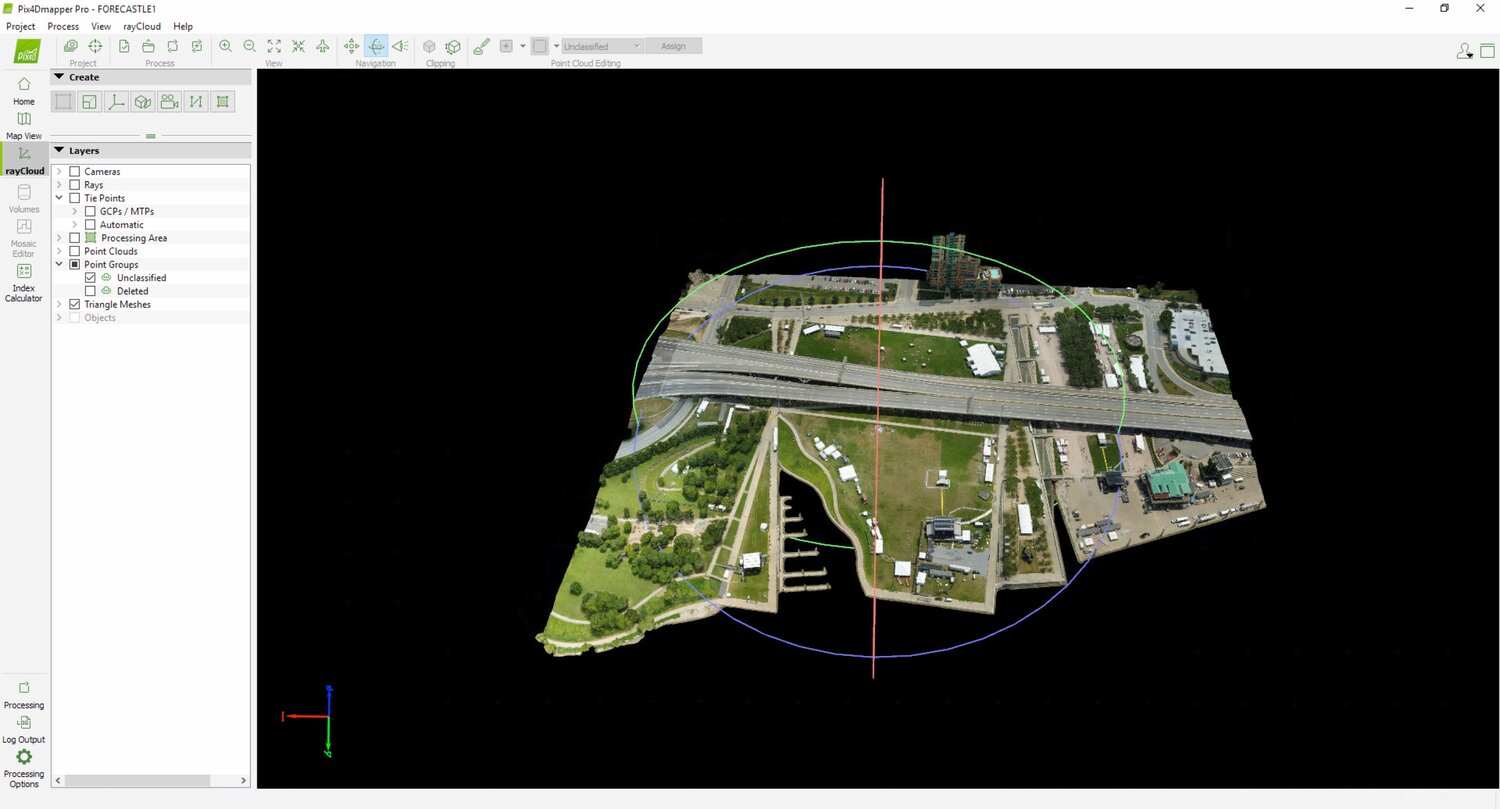Click the reoptimize cycle icon in Process group

(173, 46)
